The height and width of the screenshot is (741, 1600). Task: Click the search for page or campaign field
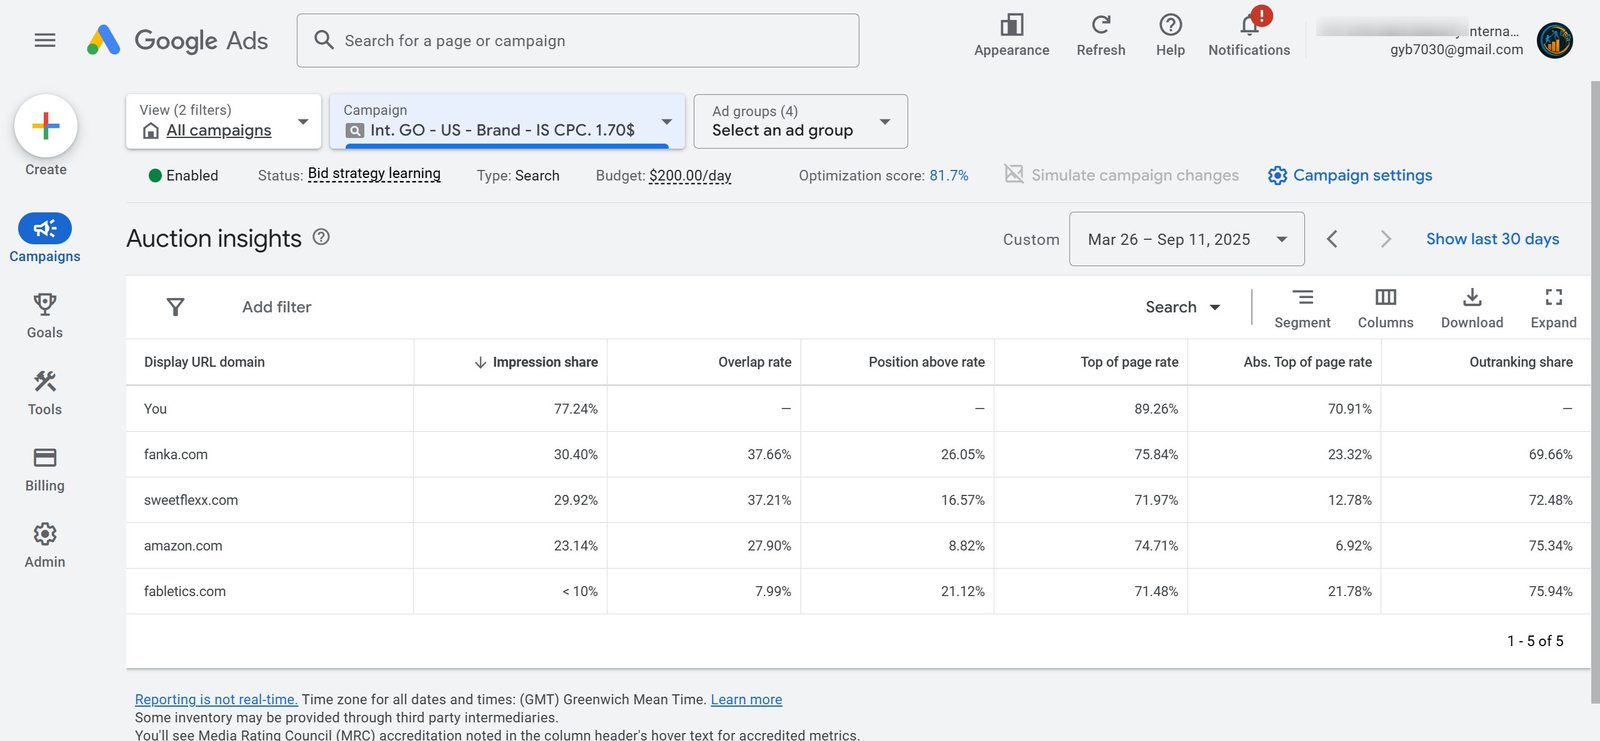point(578,41)
